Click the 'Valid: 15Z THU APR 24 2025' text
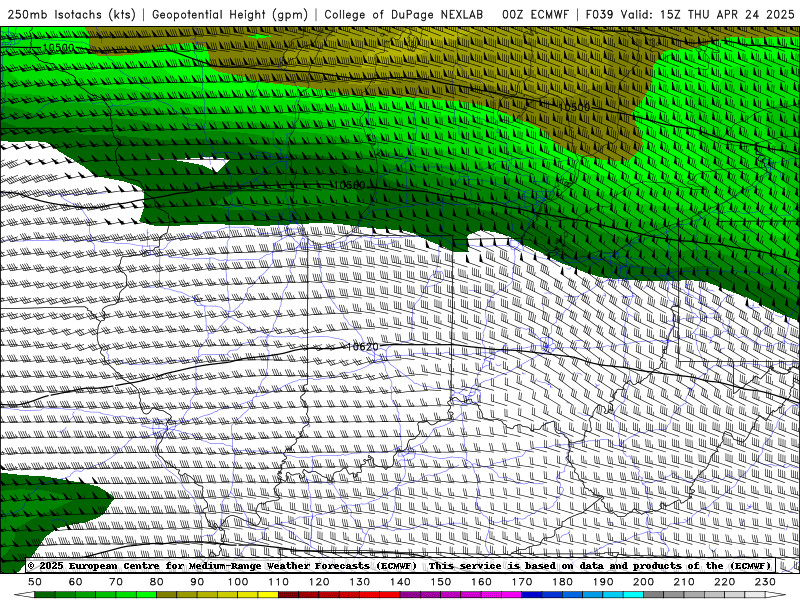Viewport: 800px width, 600px height. pos(708,14)
